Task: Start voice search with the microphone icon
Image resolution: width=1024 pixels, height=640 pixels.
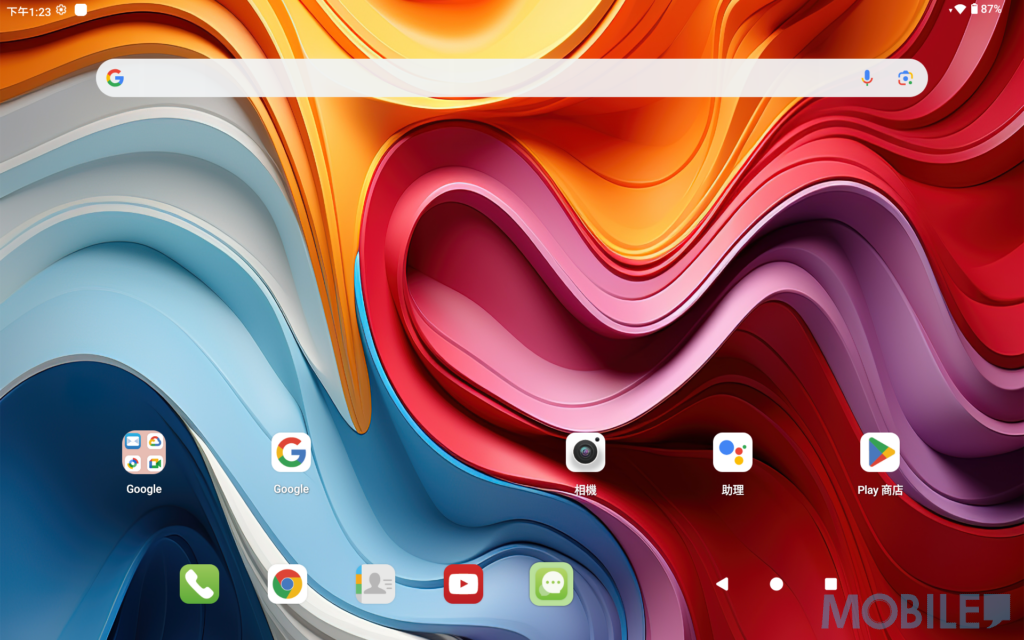Action: tap(867, 78)
